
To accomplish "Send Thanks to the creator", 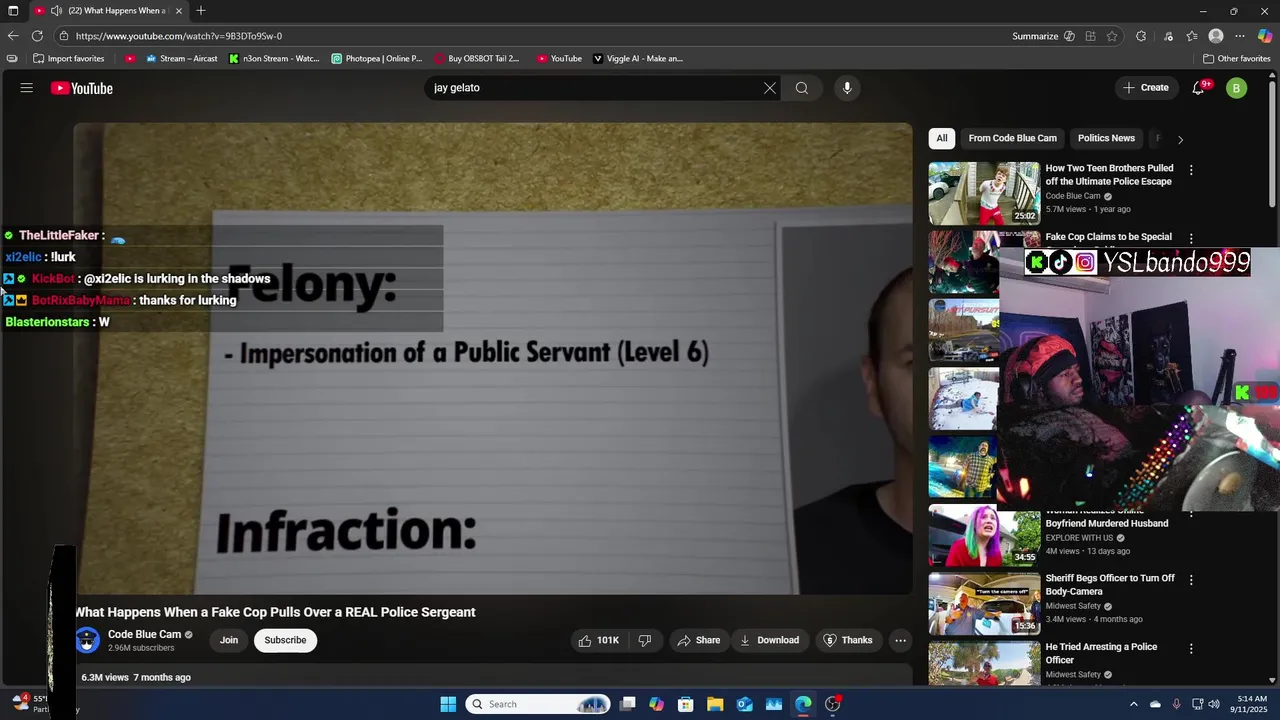I will point(847,640).
